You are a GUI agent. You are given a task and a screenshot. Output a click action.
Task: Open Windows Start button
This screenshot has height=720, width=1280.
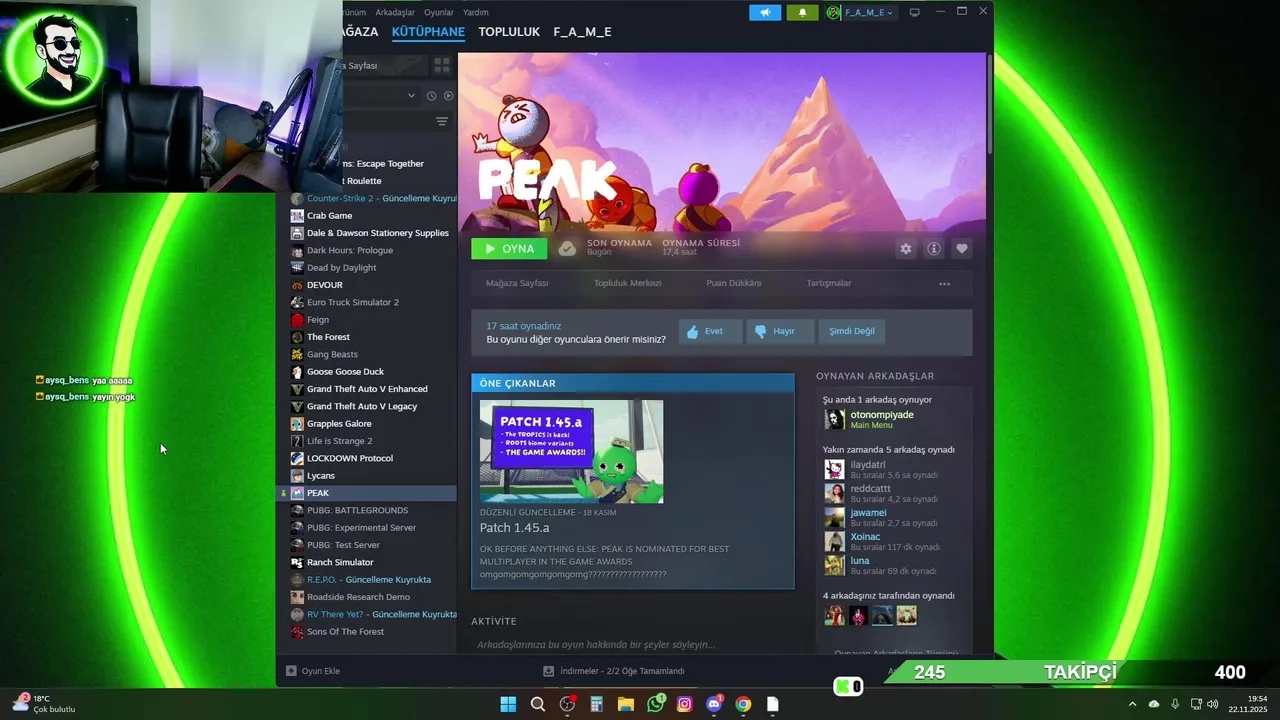[508, 704]
